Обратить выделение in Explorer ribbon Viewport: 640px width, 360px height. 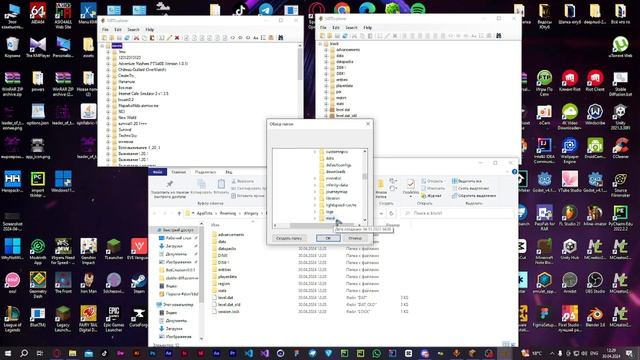(473, 196)
